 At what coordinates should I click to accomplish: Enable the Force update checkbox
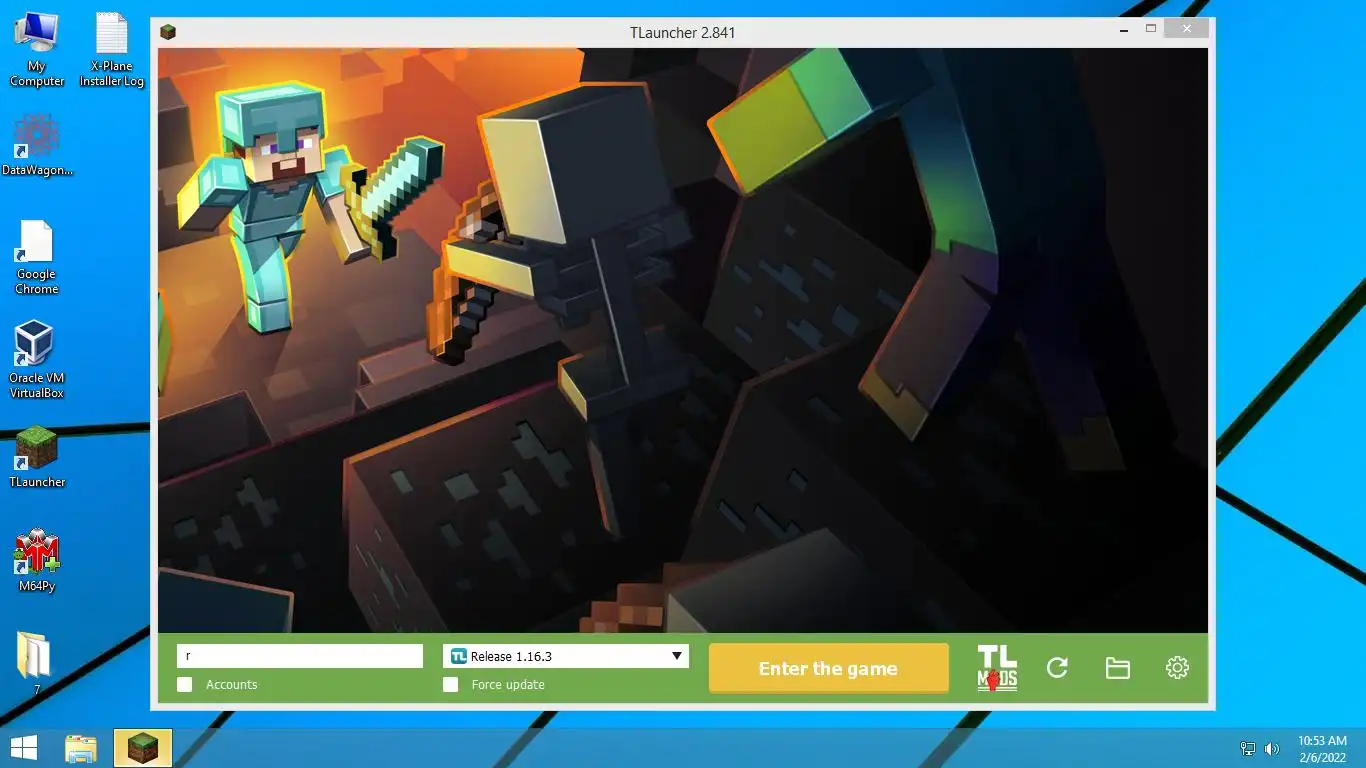(x=451, y=685)
